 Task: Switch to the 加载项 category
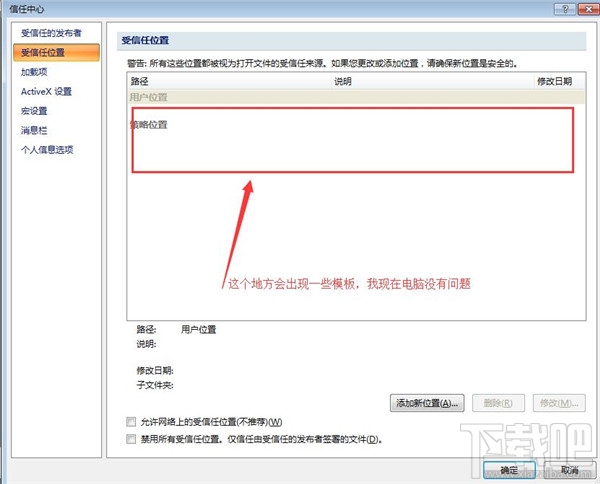tap(34, 72)
